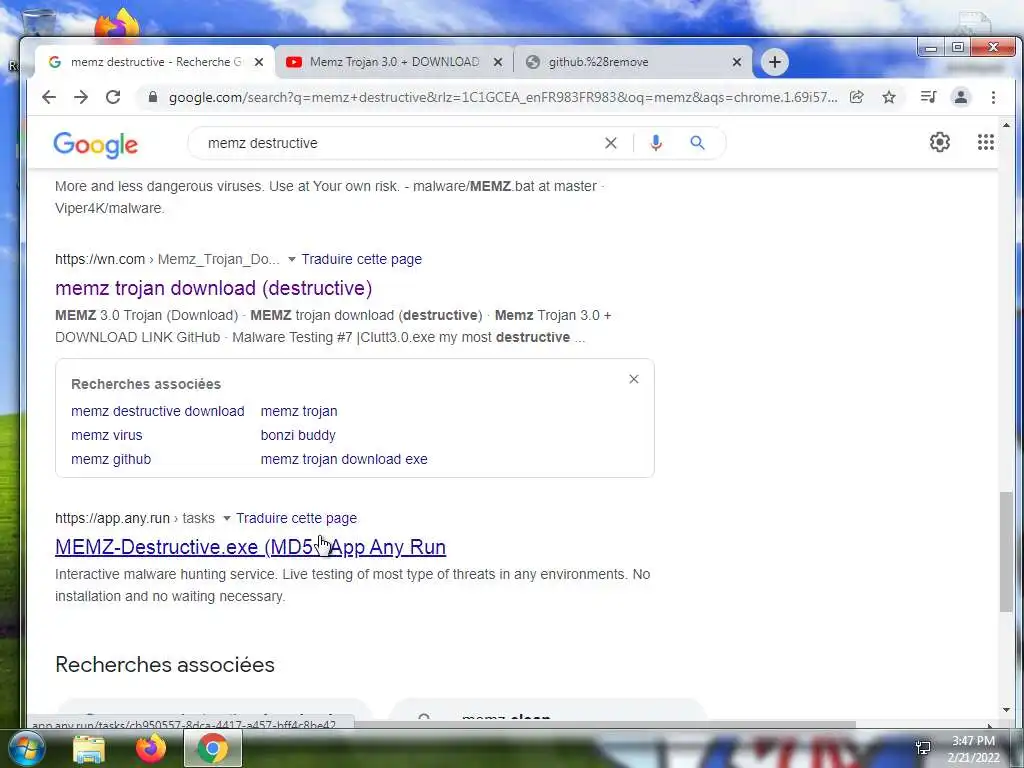Viewport: 1024px width, 768px height.
Task: Open Google search settings gear
Action: [940, 142]
